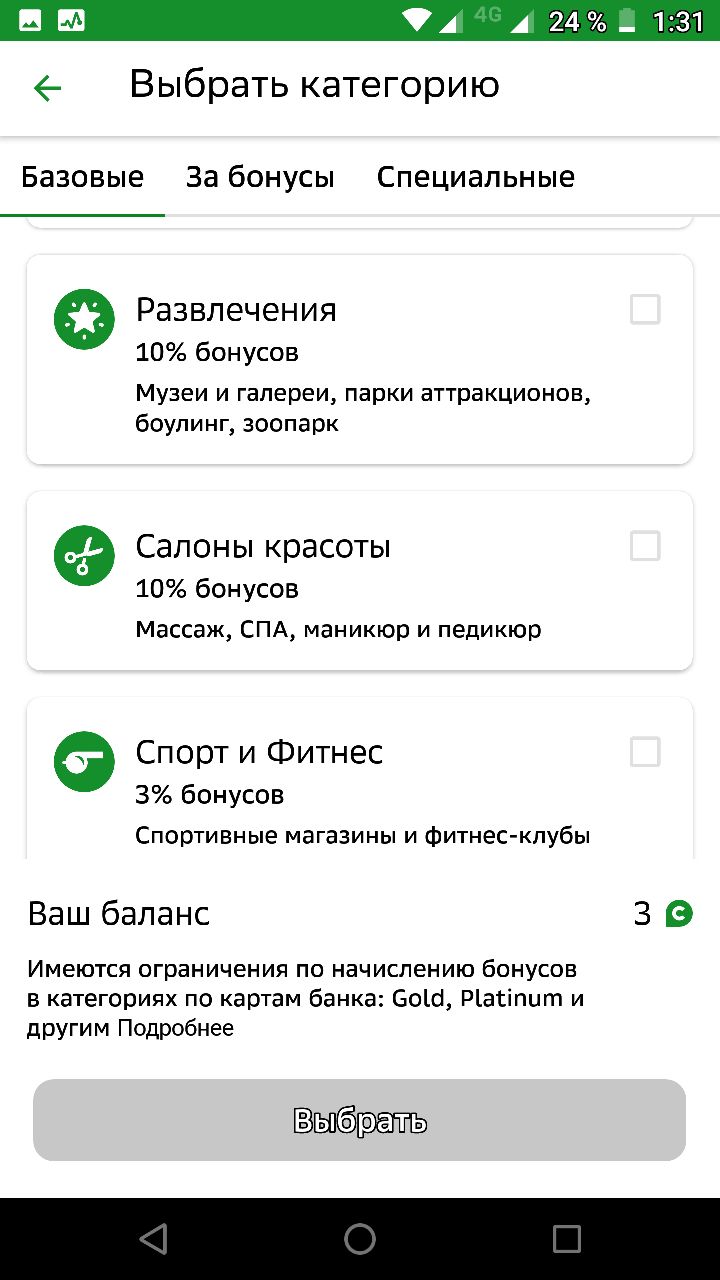
Task: Enable the Салоны красоты checkbox
Action: coord(645,546)
